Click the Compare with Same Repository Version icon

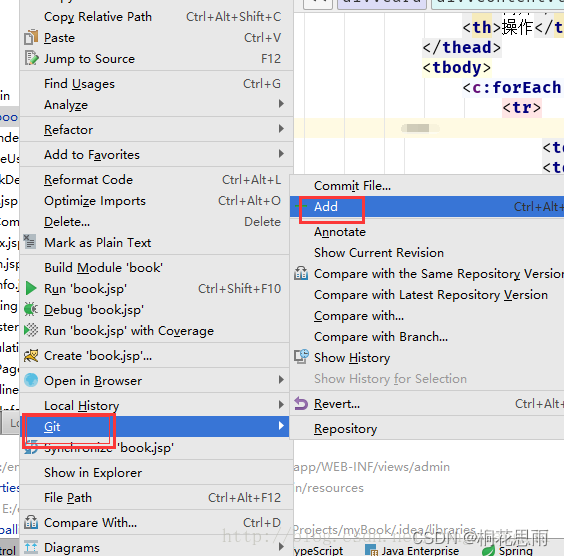(301, 273)
